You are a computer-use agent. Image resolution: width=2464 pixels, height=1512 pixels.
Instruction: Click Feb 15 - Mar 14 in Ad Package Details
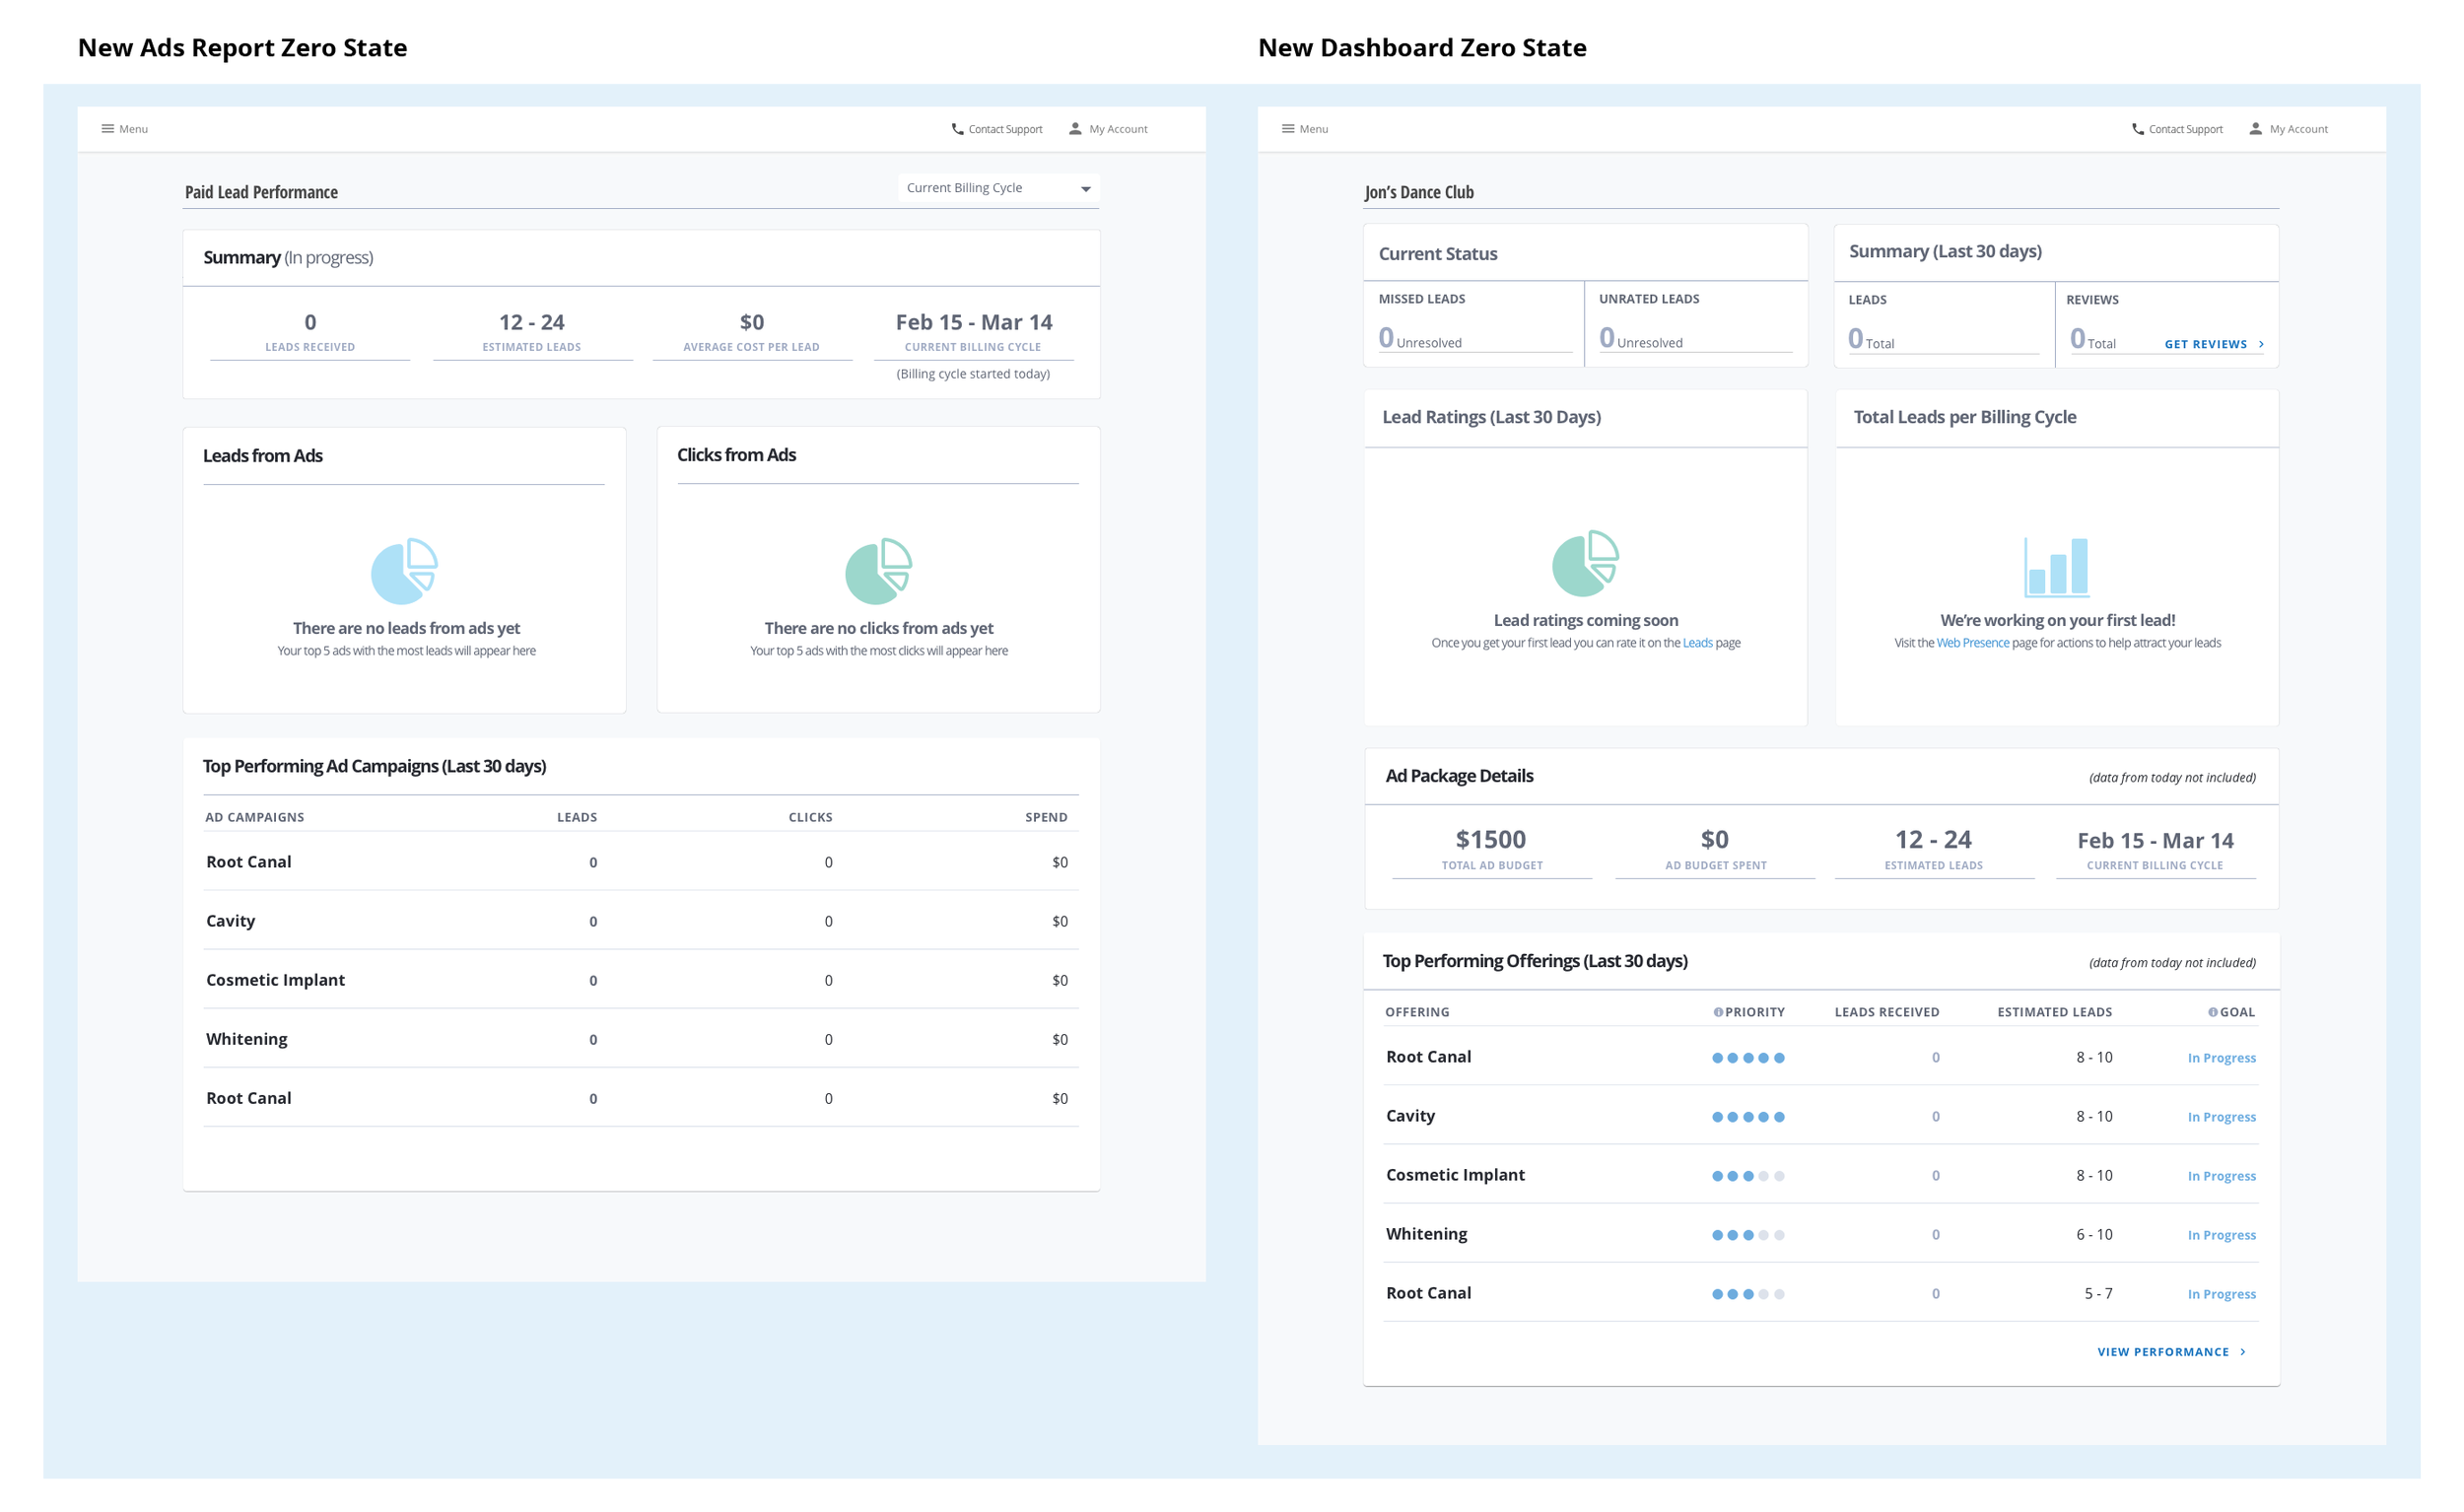coord(2155,840)
